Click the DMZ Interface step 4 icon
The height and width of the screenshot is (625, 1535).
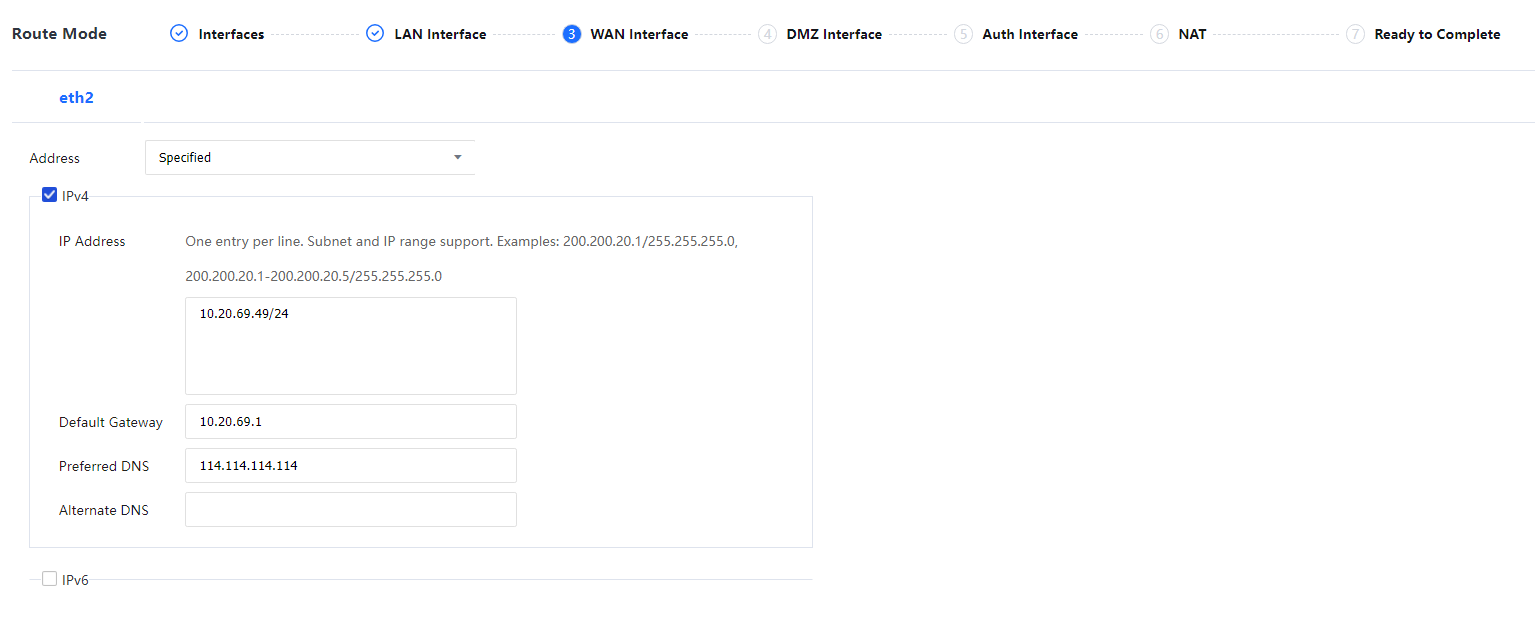pyautogui.click(x=767, y=34)
